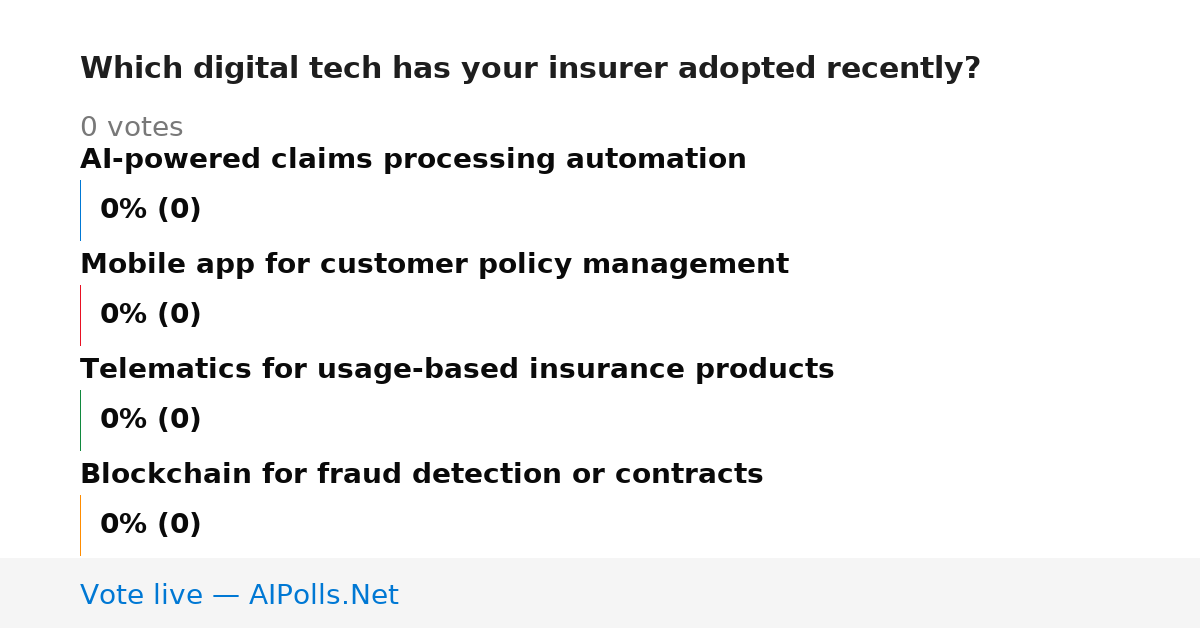The width and height of the screenshot is (1200, 628).
Task: Select Blockchain for fraud detection or contracts
Action: point(421,475)
